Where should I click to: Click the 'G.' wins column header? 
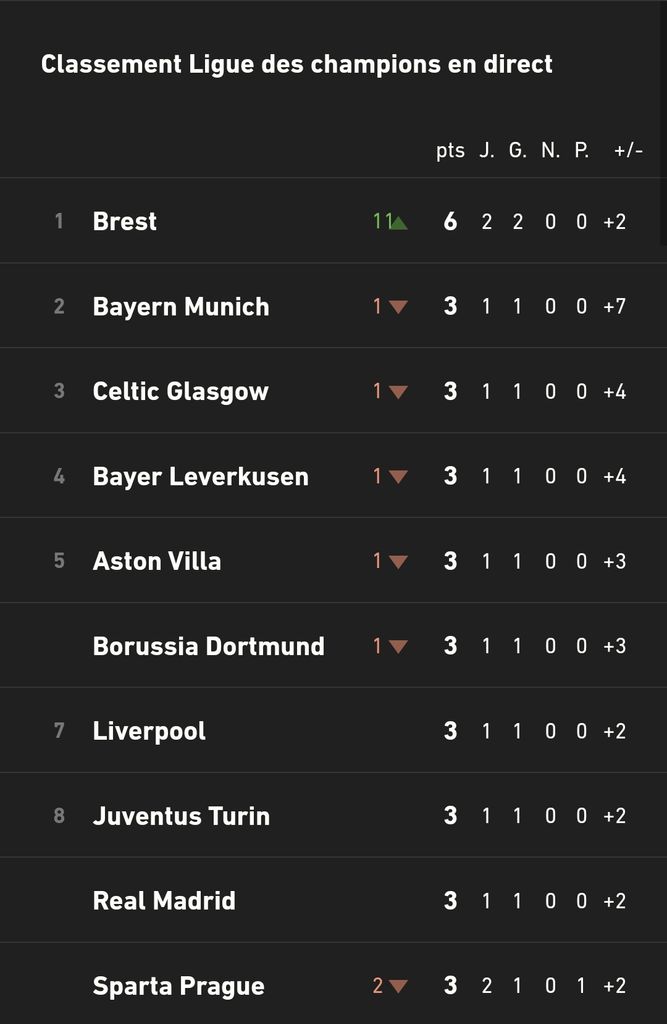point(518,151)
